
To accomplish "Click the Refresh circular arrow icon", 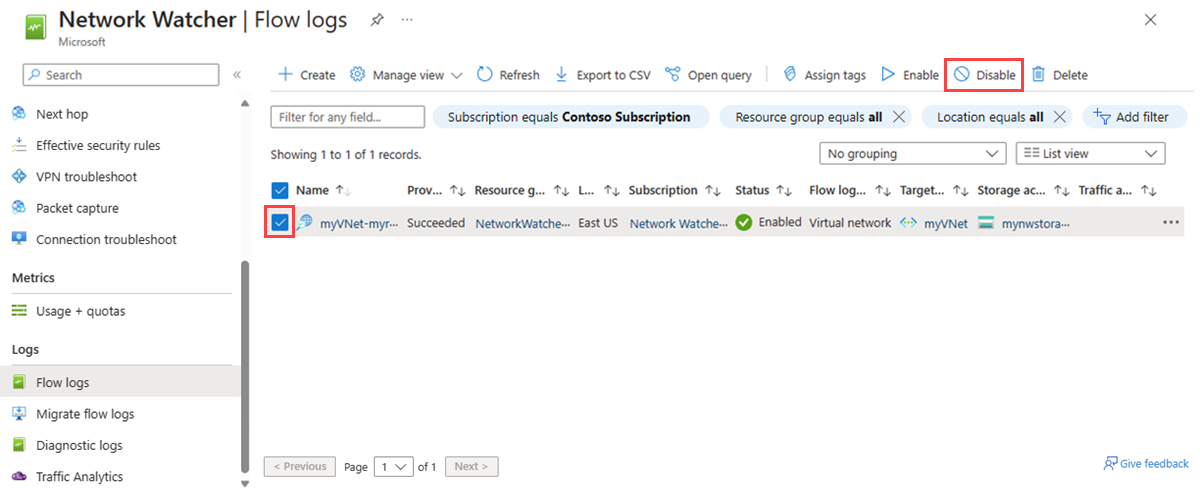I will click(485, 75).
